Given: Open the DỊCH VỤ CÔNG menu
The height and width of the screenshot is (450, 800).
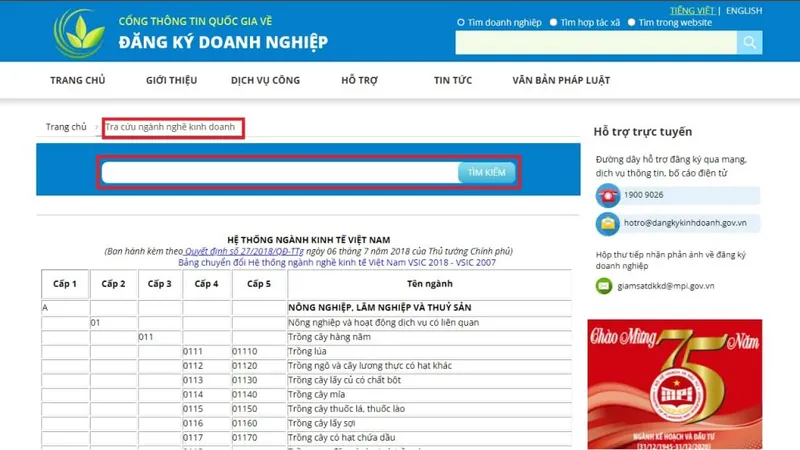Looking at the screenshot, I should click(x=265, y=80).
